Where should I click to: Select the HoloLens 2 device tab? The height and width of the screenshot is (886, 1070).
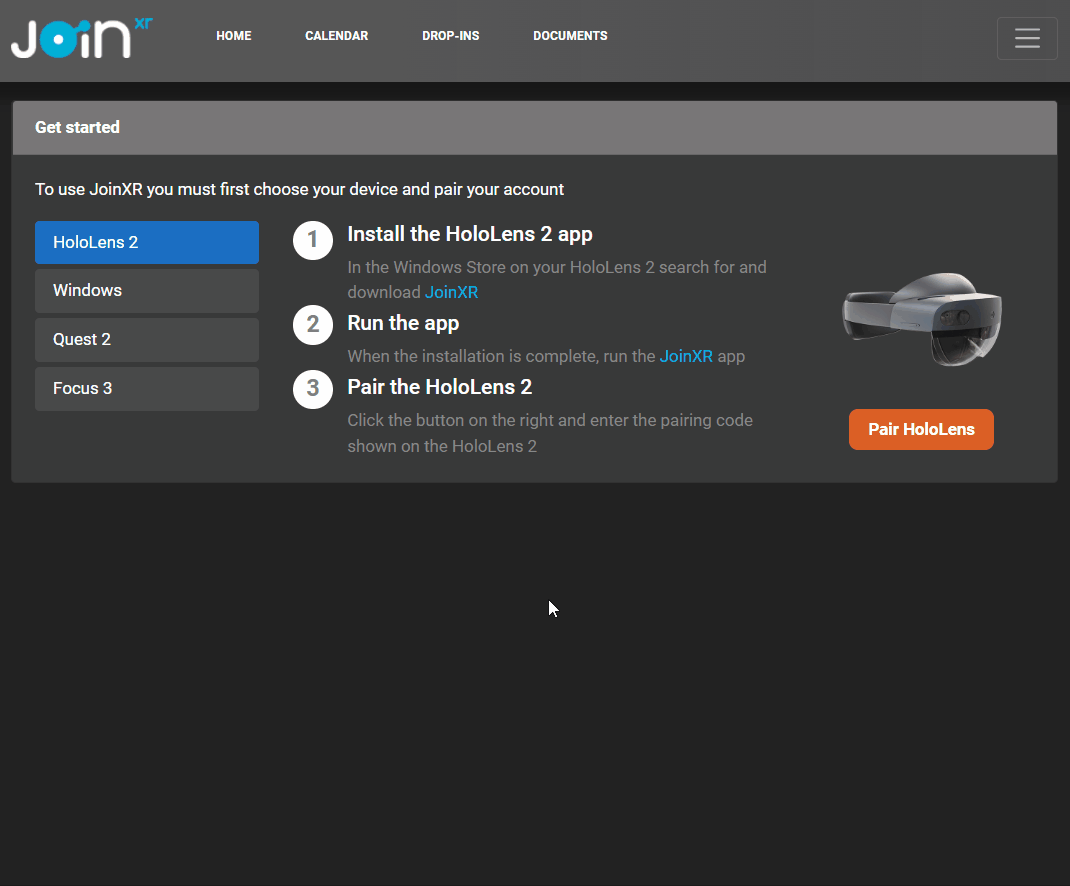pyautogui.click(x=147, y=242)
